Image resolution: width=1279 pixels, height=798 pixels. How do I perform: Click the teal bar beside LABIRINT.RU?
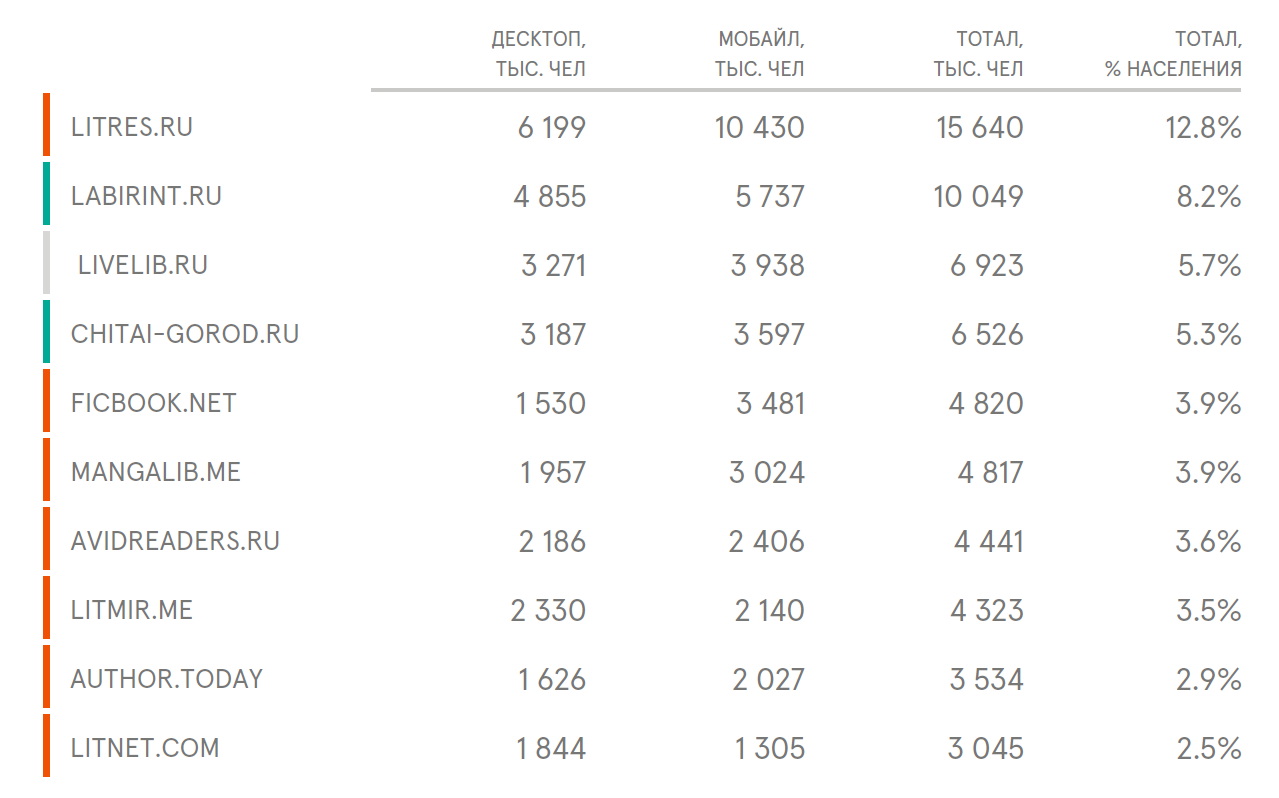46,194
